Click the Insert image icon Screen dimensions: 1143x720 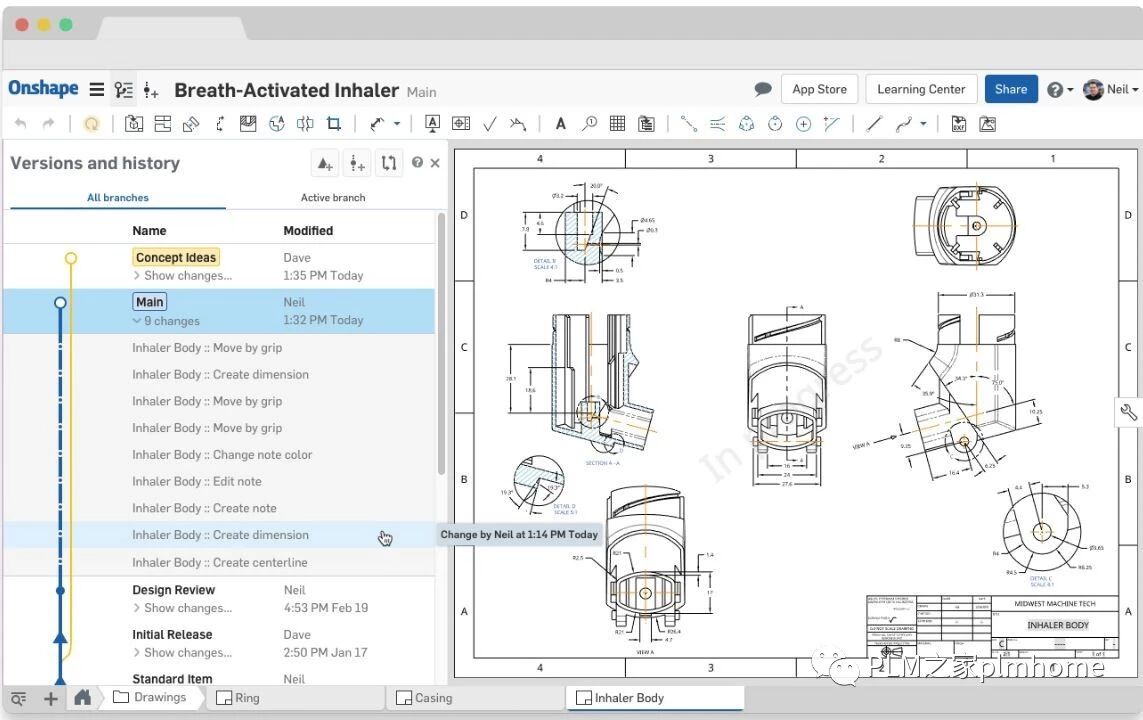988,124
